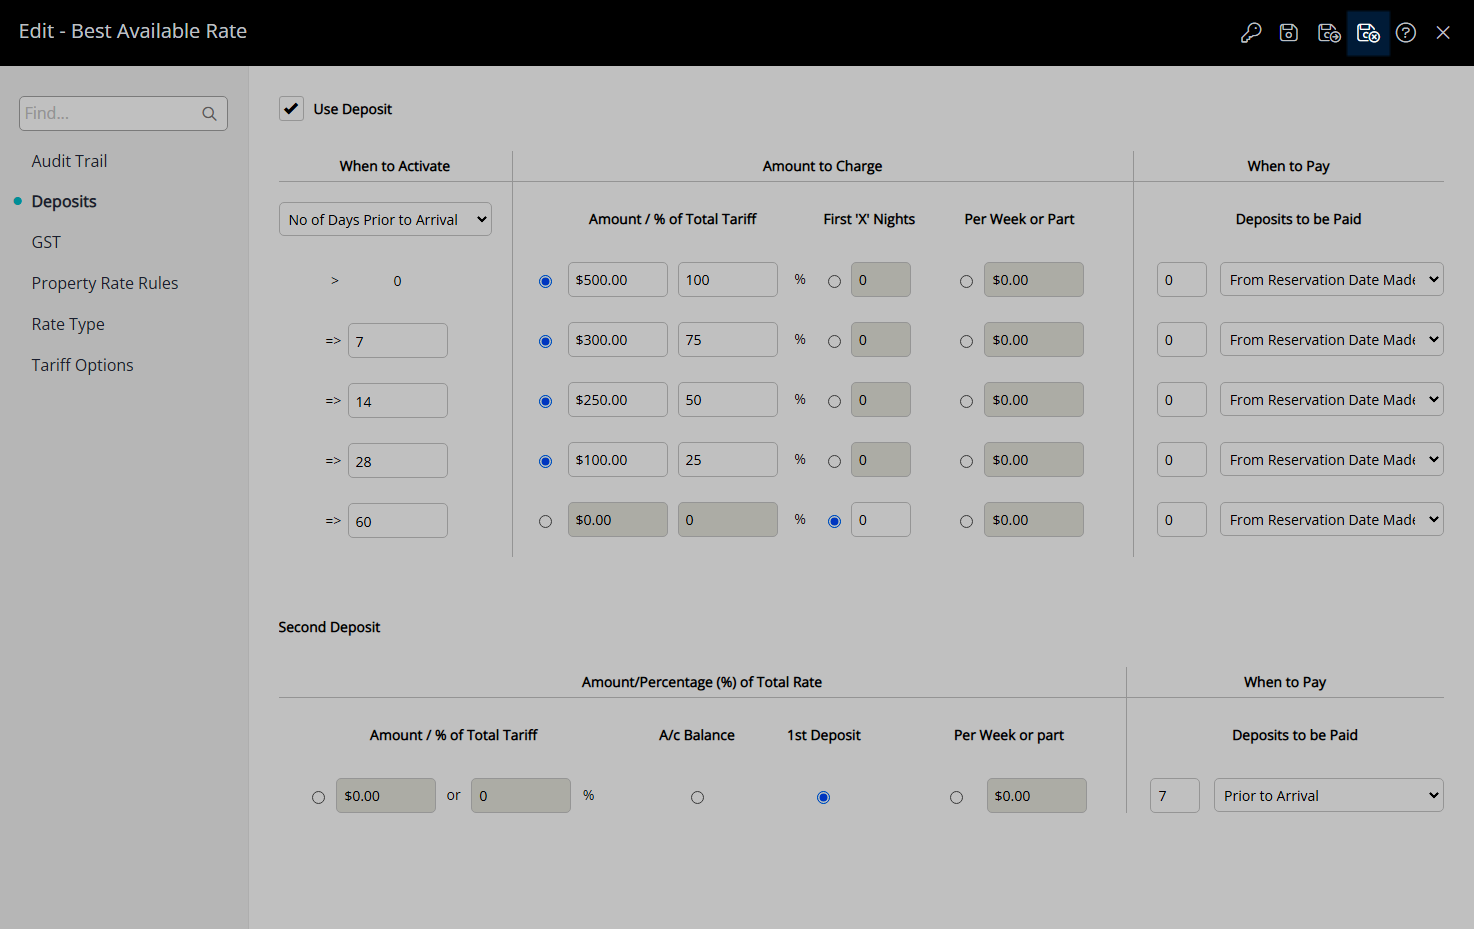1474x929 pixels.
Task: Select First X Nights radio in 60 days row
Action: click(x=834, y=522)
